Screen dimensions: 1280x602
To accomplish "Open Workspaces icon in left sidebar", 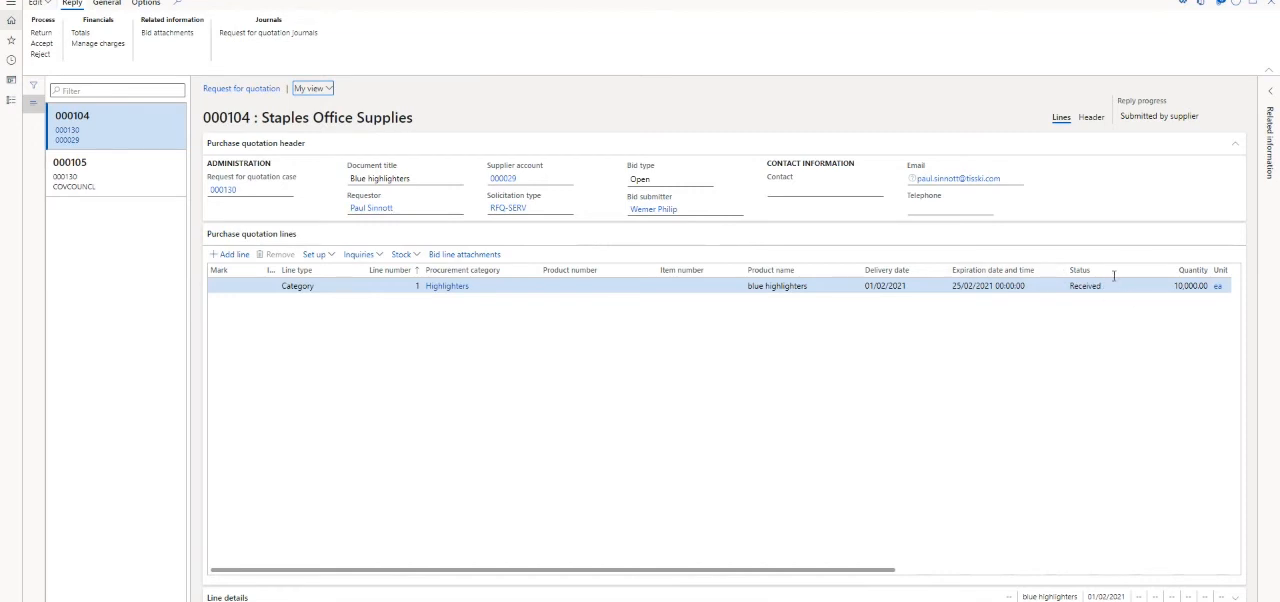I will [x=11, y=80].
